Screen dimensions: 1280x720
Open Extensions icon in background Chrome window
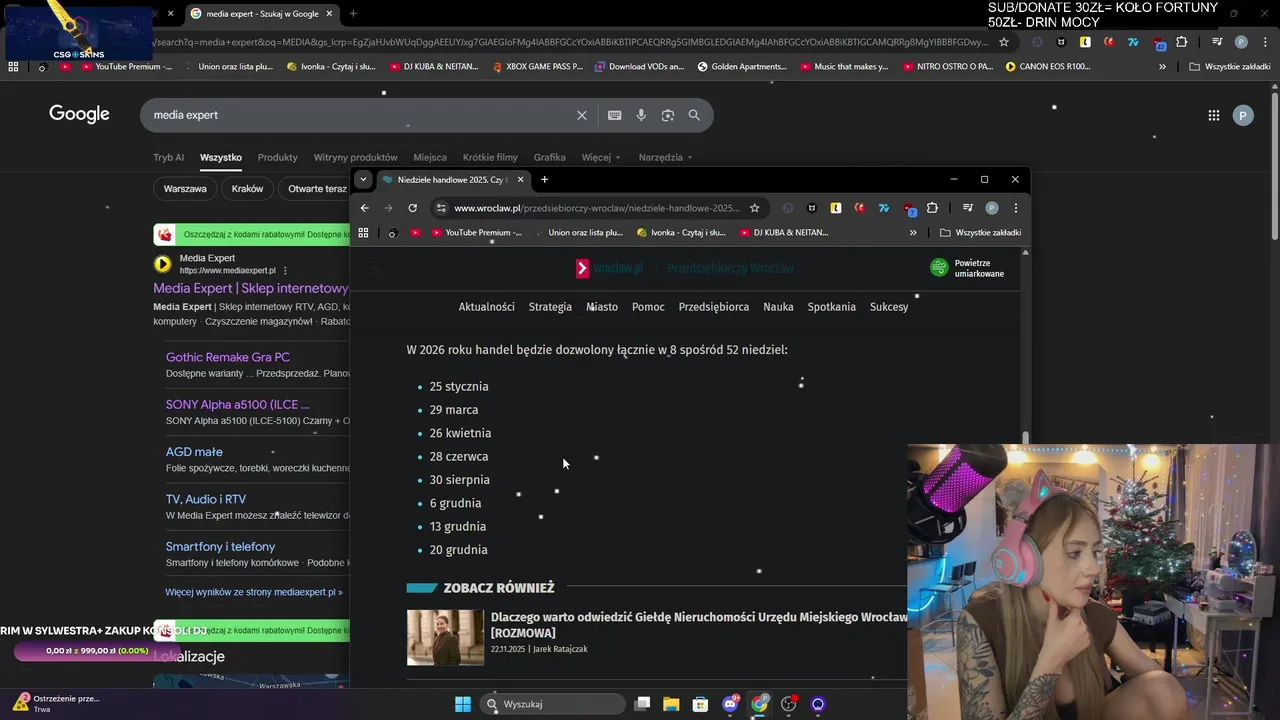pyautogui.click(x=1181, y=42)
